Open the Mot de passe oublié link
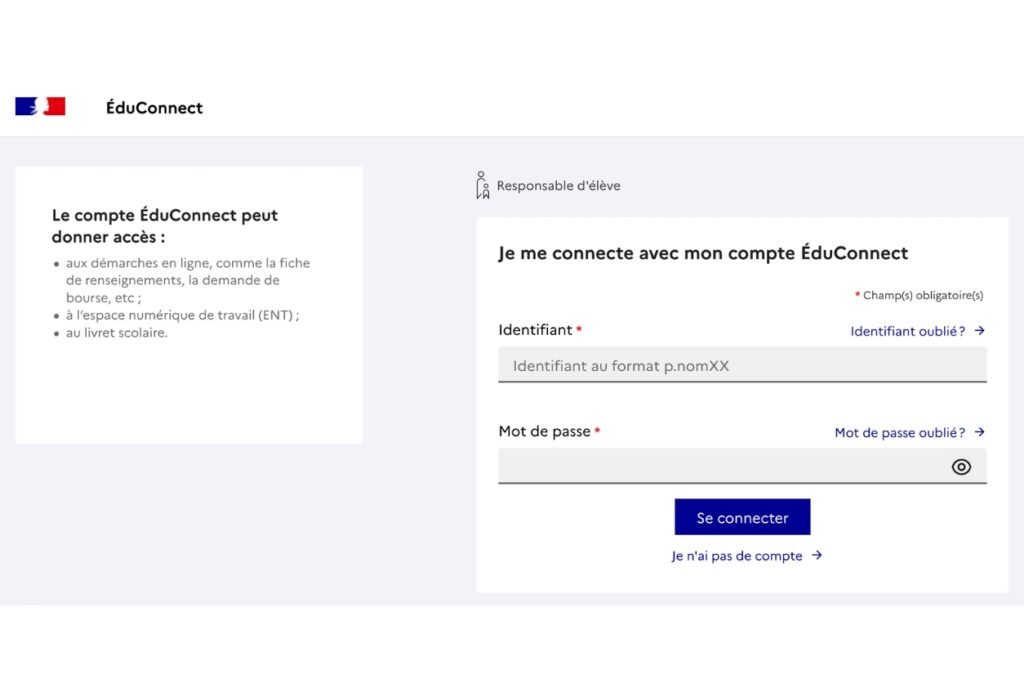1024x683 pixels. click(x=900, y=433)
